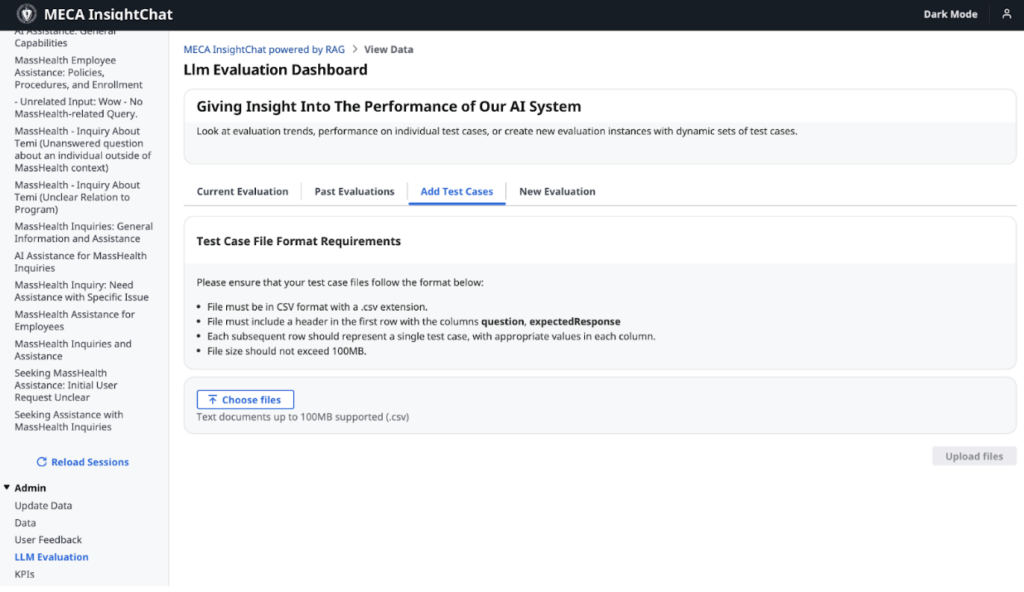Click the reload icon beside Reload Sessions
The height and width of the screenshot is (592, 1024).
(41, 462)
